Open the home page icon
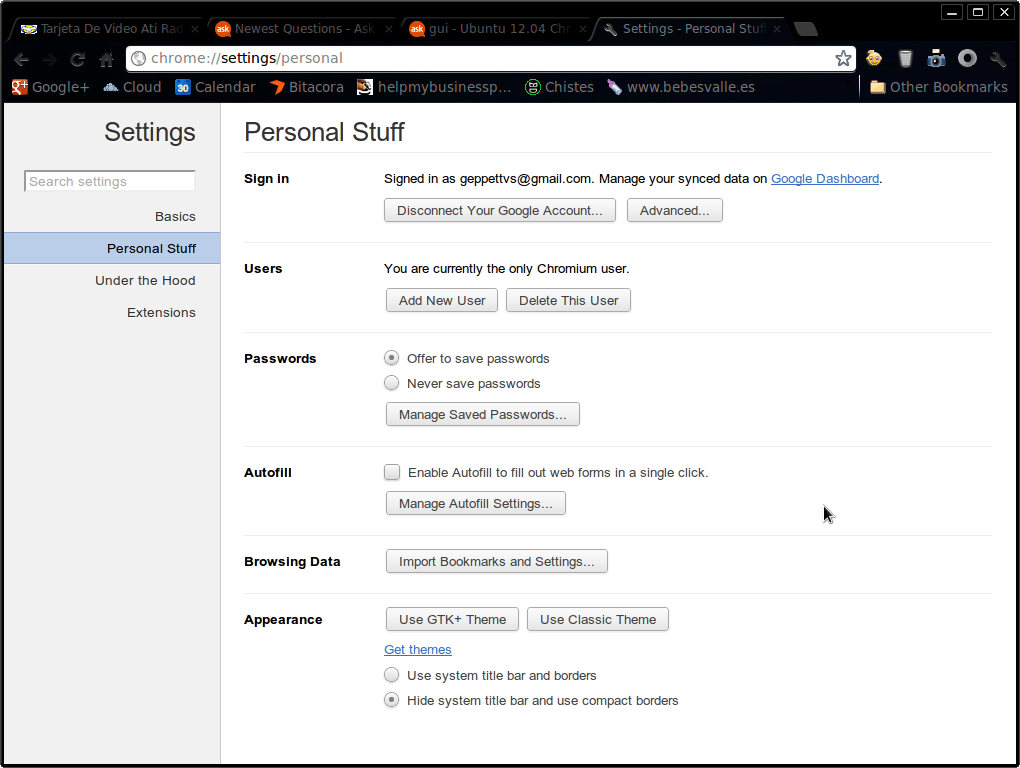 (107, 60)
